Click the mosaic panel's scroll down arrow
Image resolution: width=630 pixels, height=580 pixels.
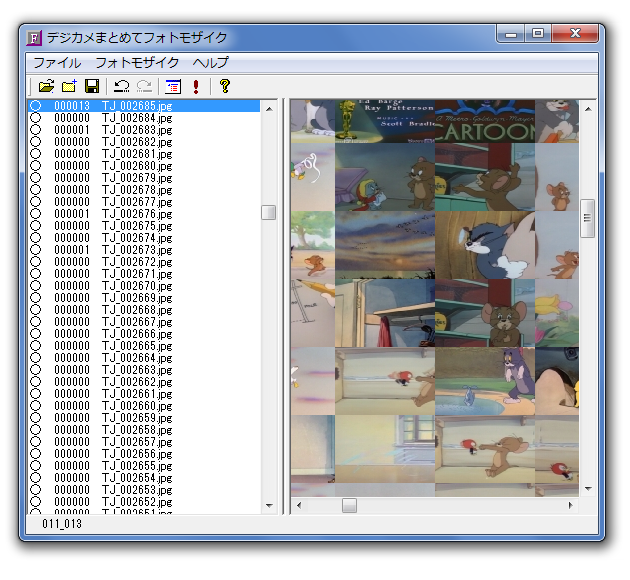(x=588, y=489)
